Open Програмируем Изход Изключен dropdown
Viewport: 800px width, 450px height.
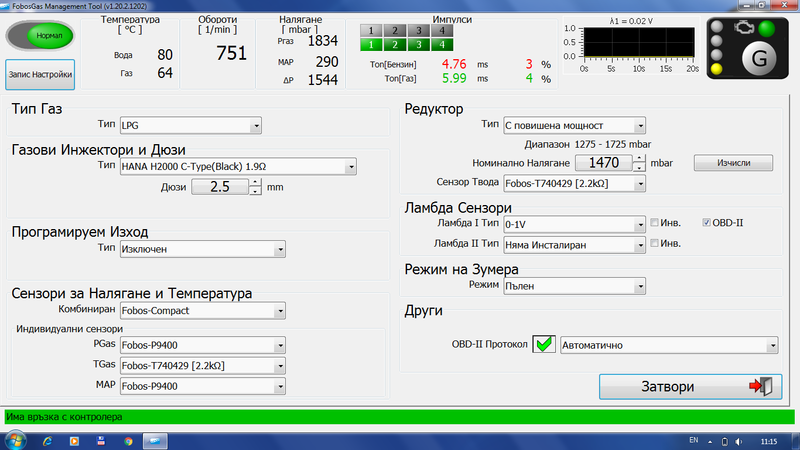203,249
